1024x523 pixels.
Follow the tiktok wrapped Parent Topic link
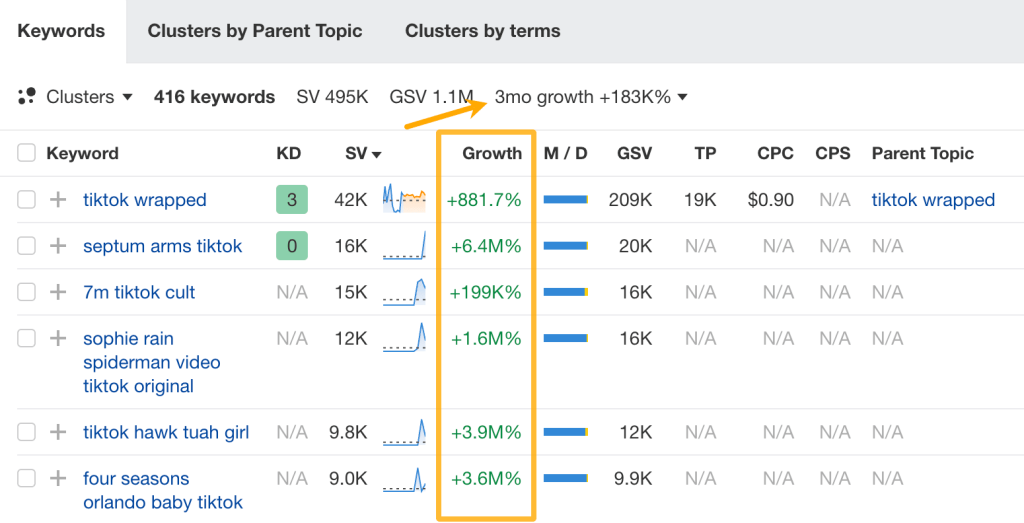pyautogui.click(x=933, y=200)
